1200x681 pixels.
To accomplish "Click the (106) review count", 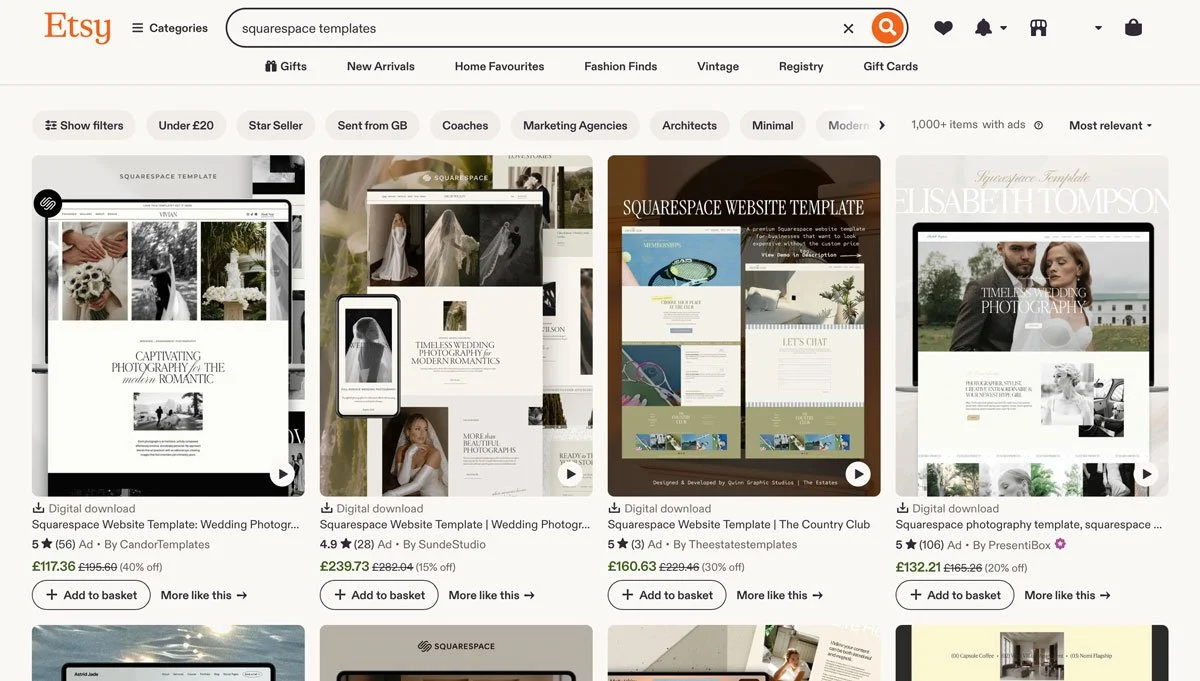I will pyautogui.click(x=929, y=545).
